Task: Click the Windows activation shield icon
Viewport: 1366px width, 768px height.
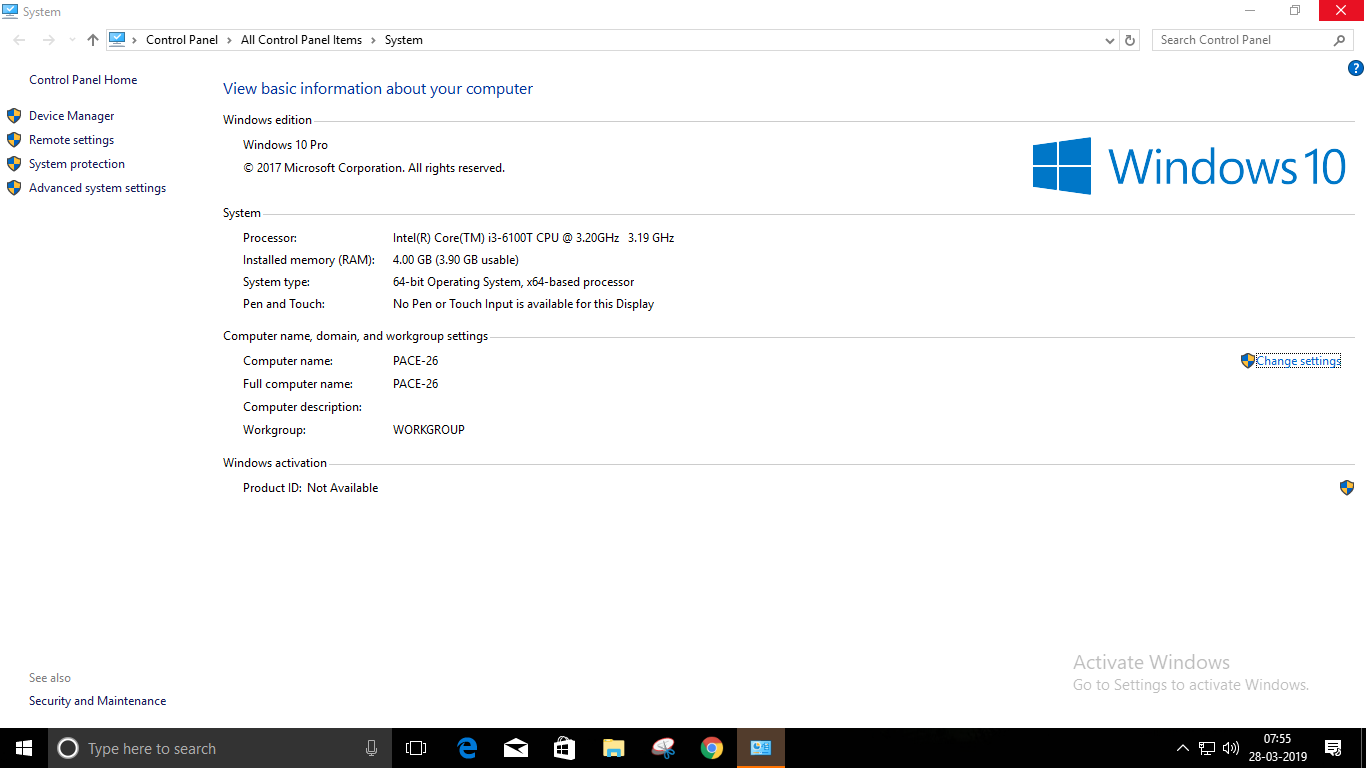Action: click(x=1346, y=488)
